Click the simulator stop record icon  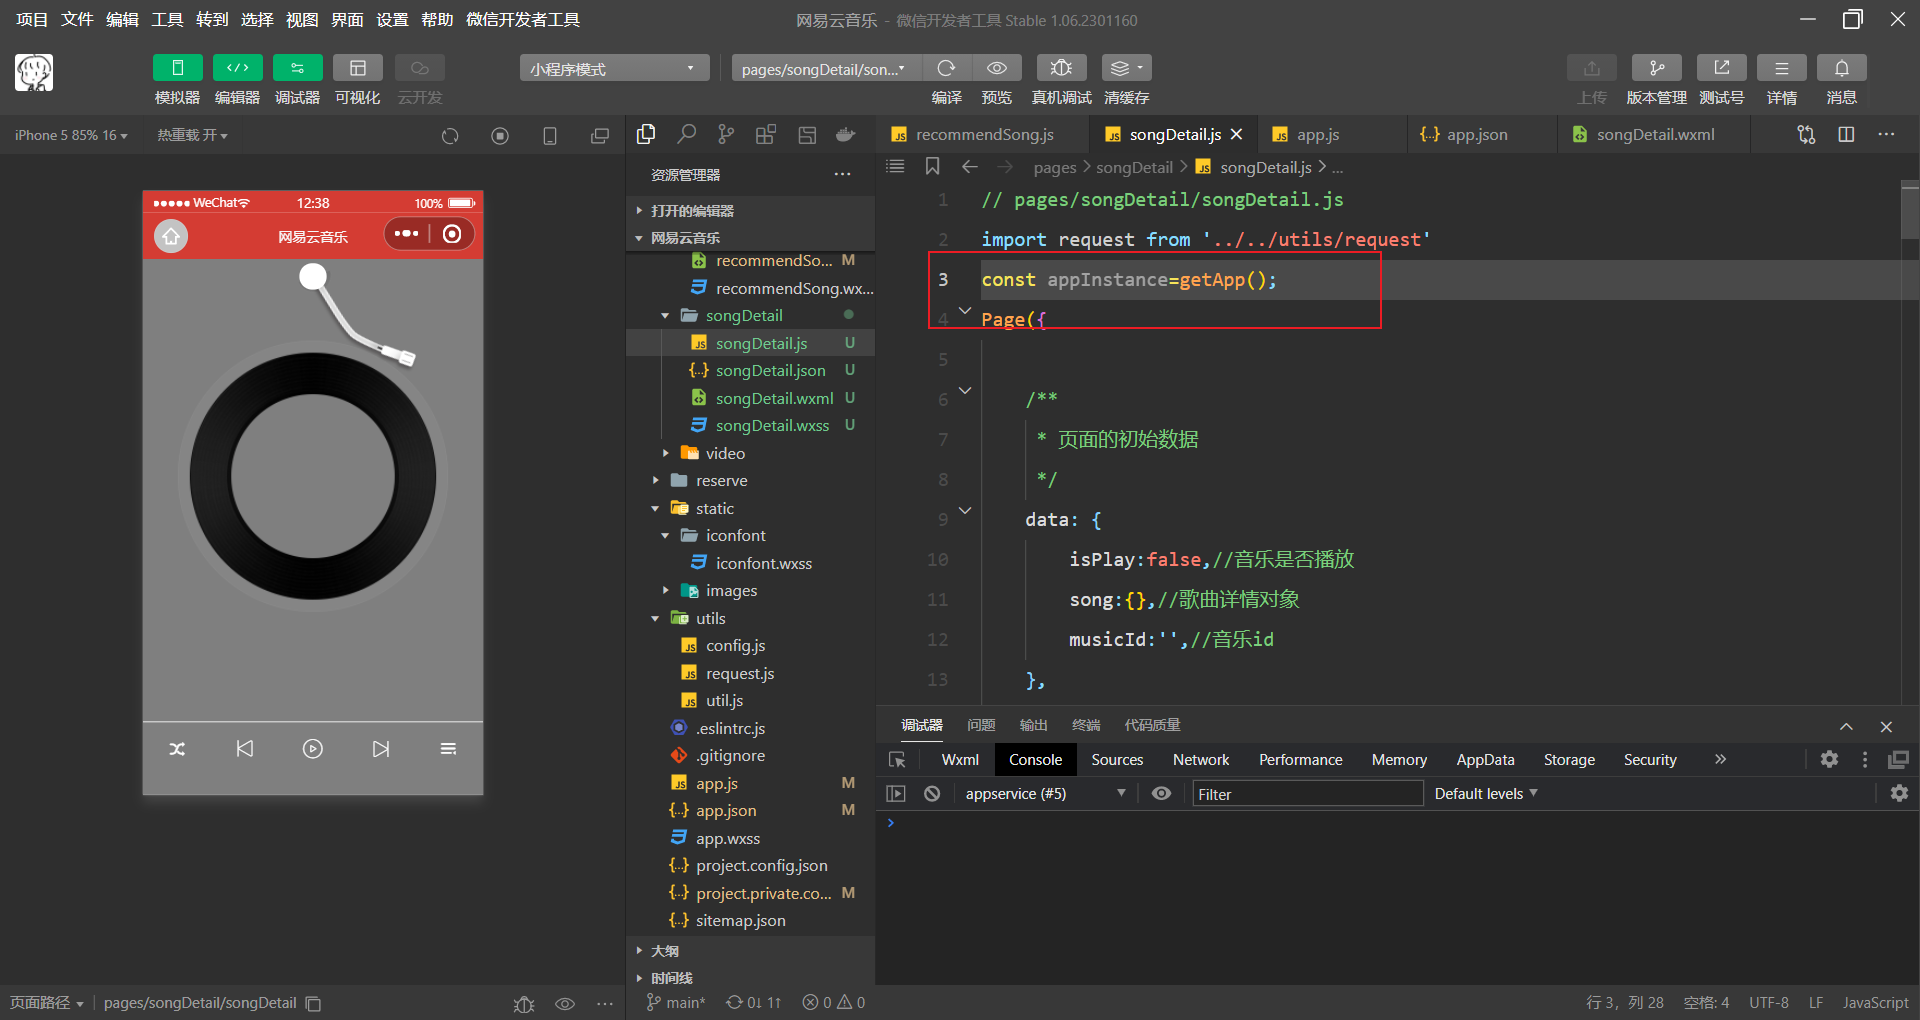click(500, 136)
